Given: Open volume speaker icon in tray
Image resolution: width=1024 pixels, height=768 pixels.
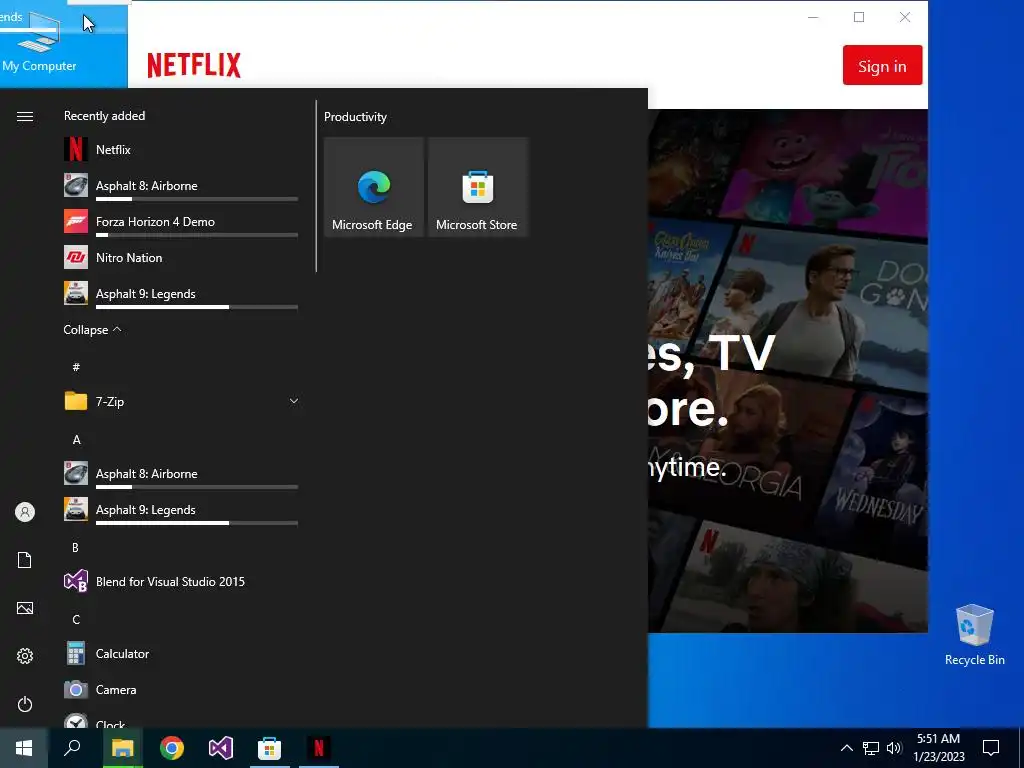Looking at the screenshot, I should coord(894,748).
